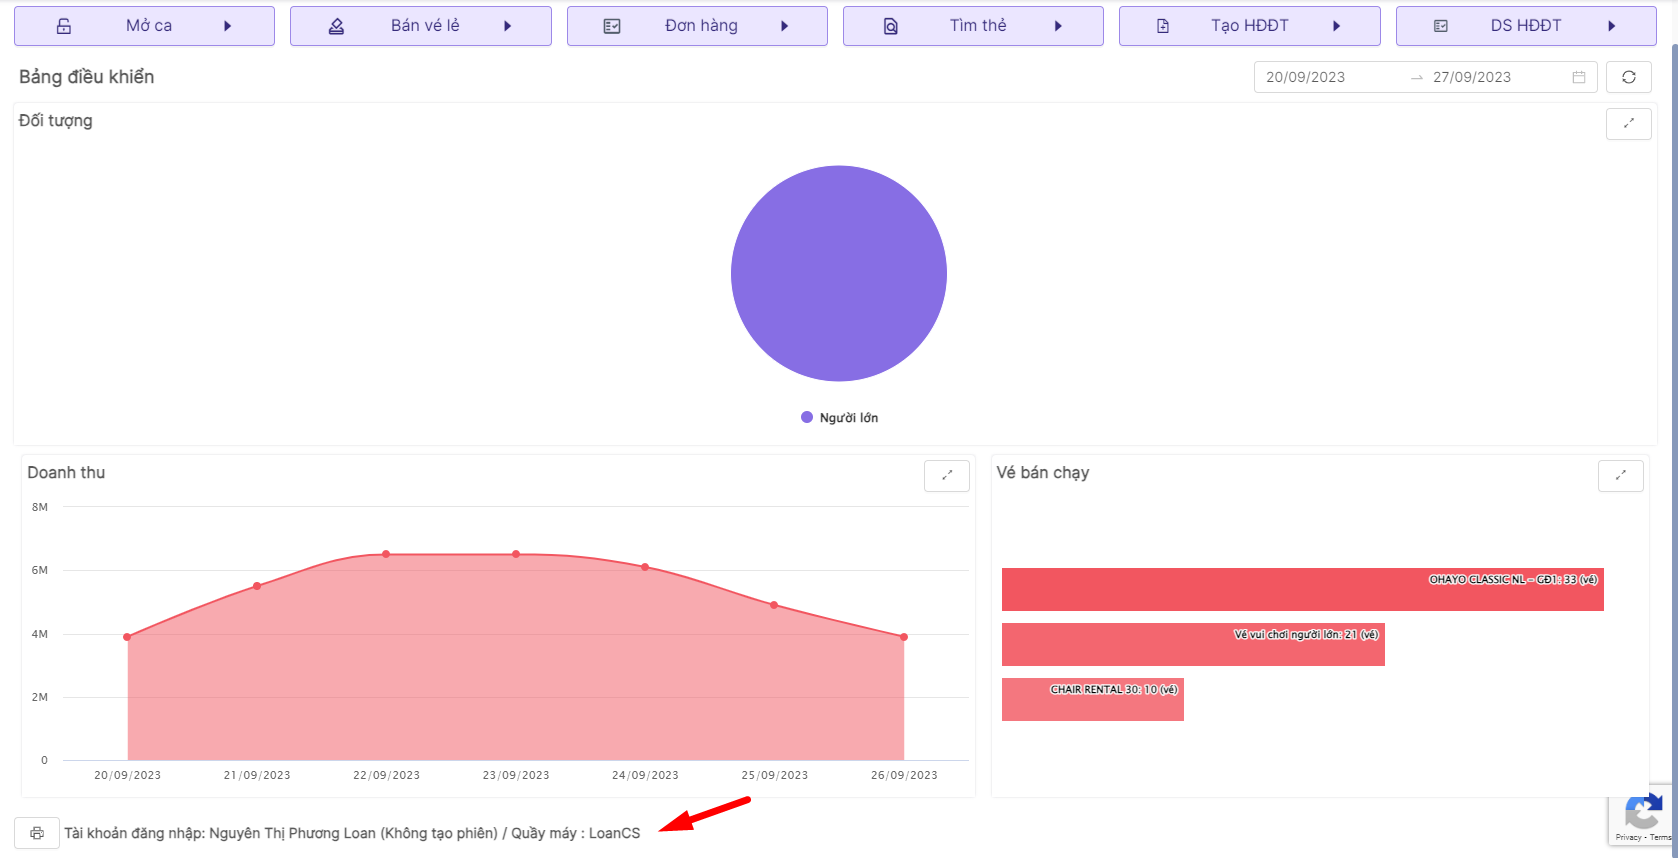The width and height of the screenshot is (1678, 858).
Task: Click the start date 20/09/2023 field
Action: point(1305,77)
